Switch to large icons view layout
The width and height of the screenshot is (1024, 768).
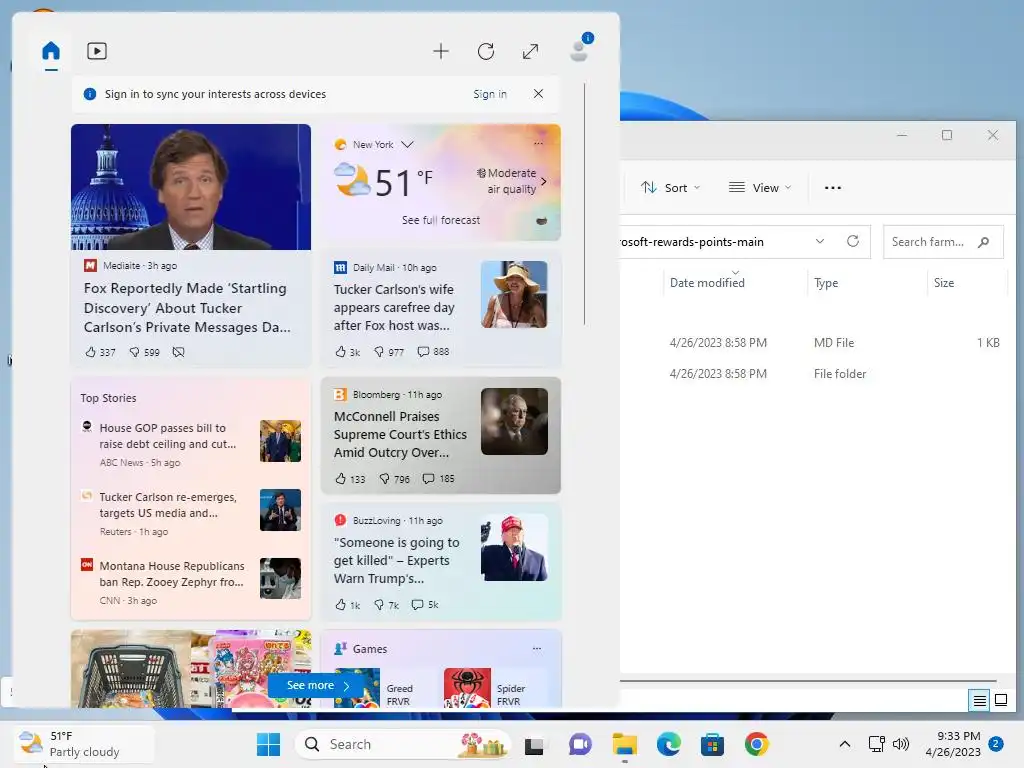pyautogui.click(x=1001, y=701)
